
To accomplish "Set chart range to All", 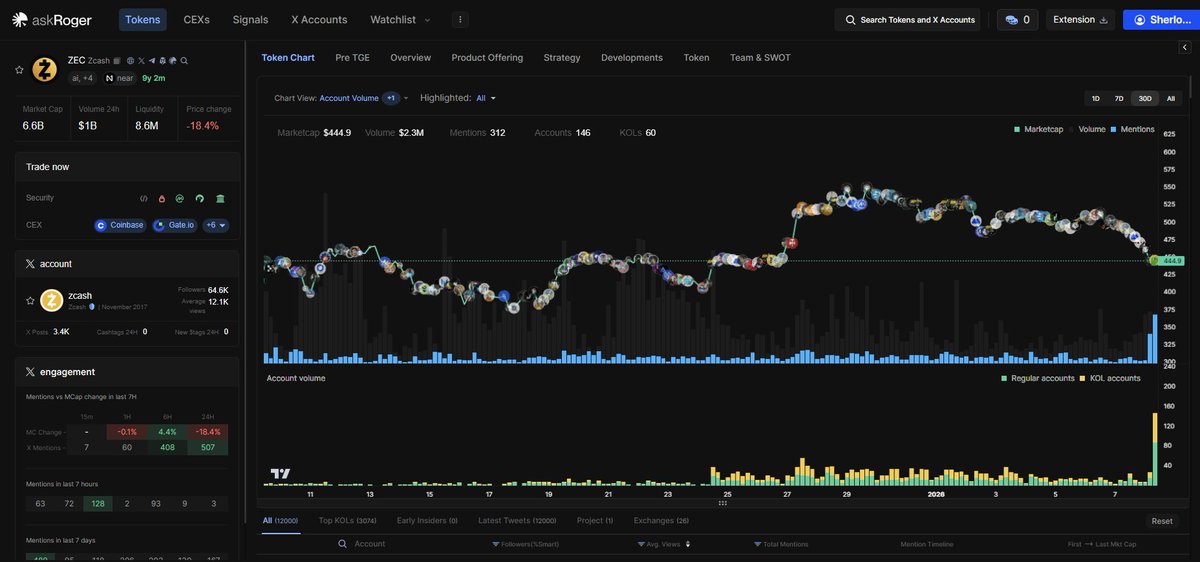I will (x=1171, y=98).
